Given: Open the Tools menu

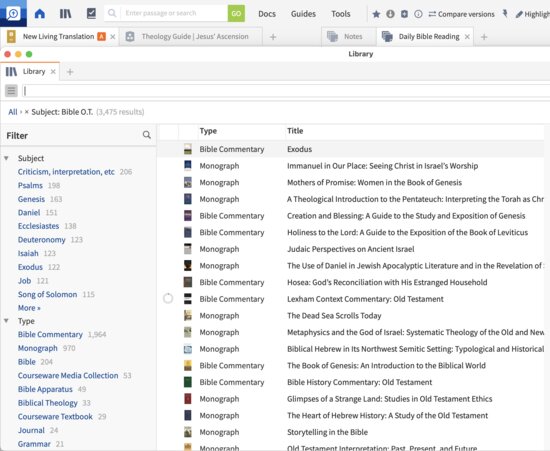Looking at the screenshot, I should [x=341, y=14].
